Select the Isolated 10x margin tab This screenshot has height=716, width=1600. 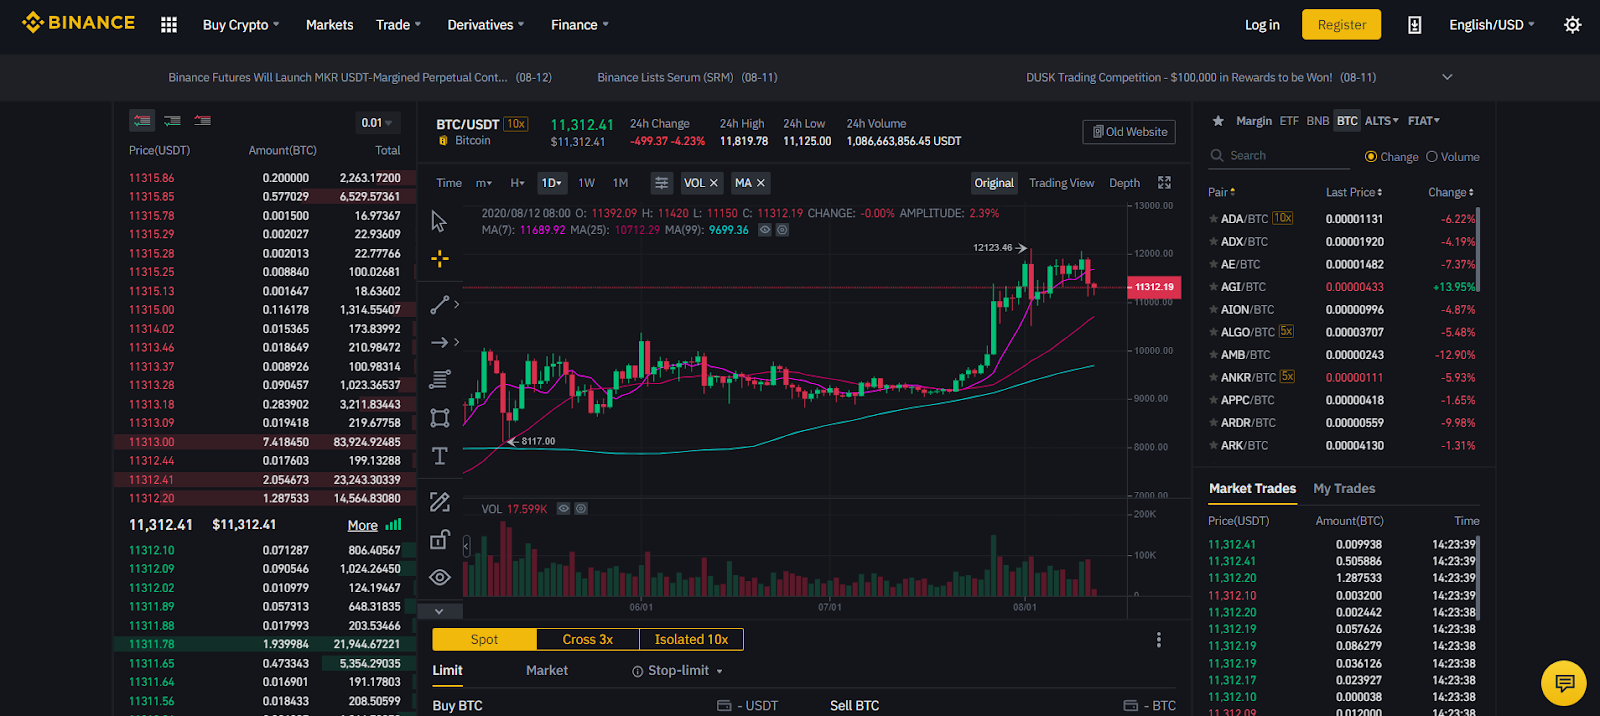click(x=691, y=640)
